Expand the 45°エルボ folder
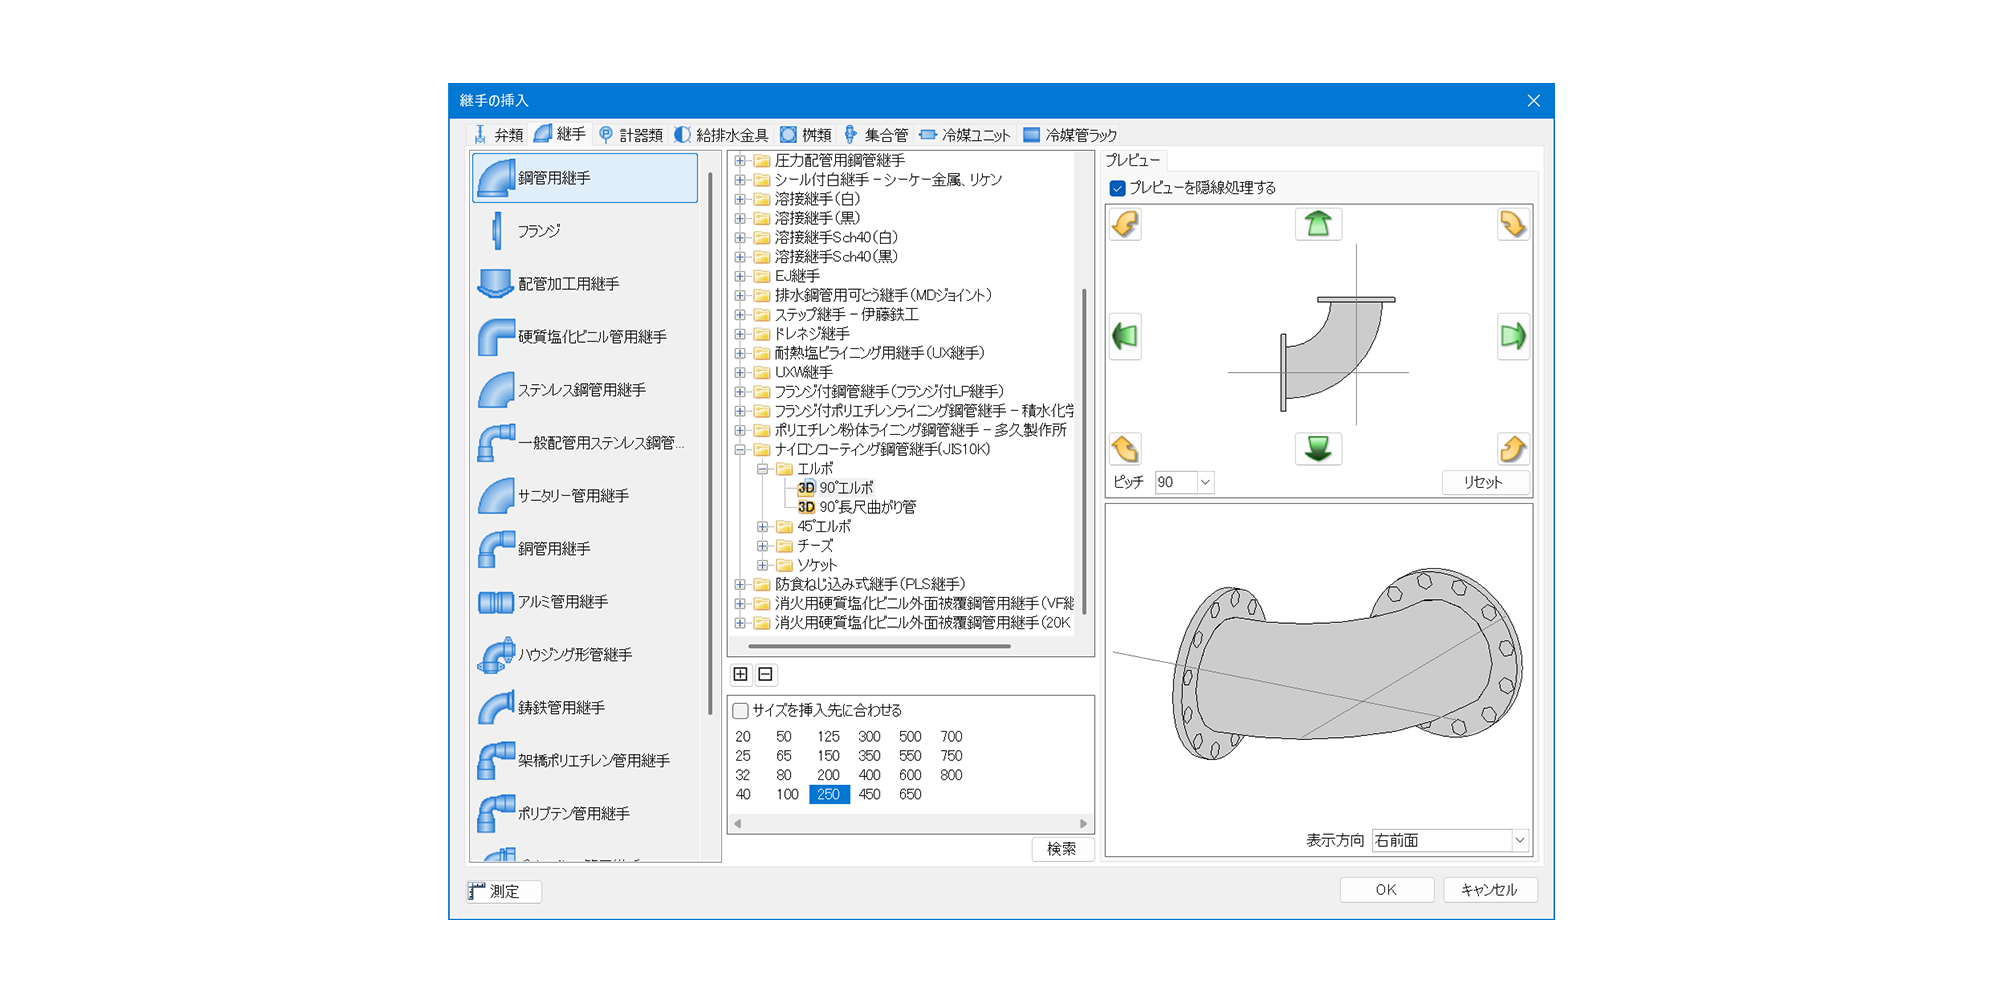Image resolution: width=2000 pixels, height=1000 pixels. pyautogui.click(x=763, y=527)
